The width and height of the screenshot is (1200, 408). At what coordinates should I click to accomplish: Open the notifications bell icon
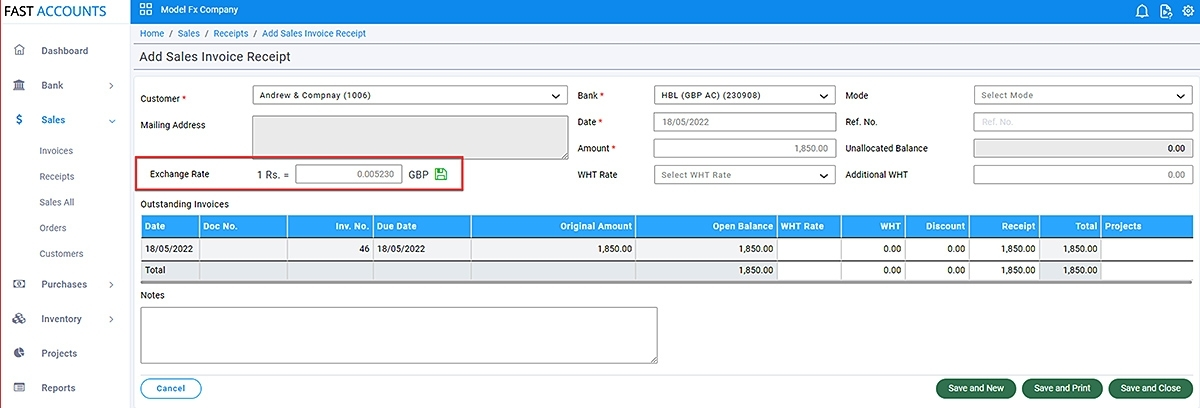coord(1142,11)
